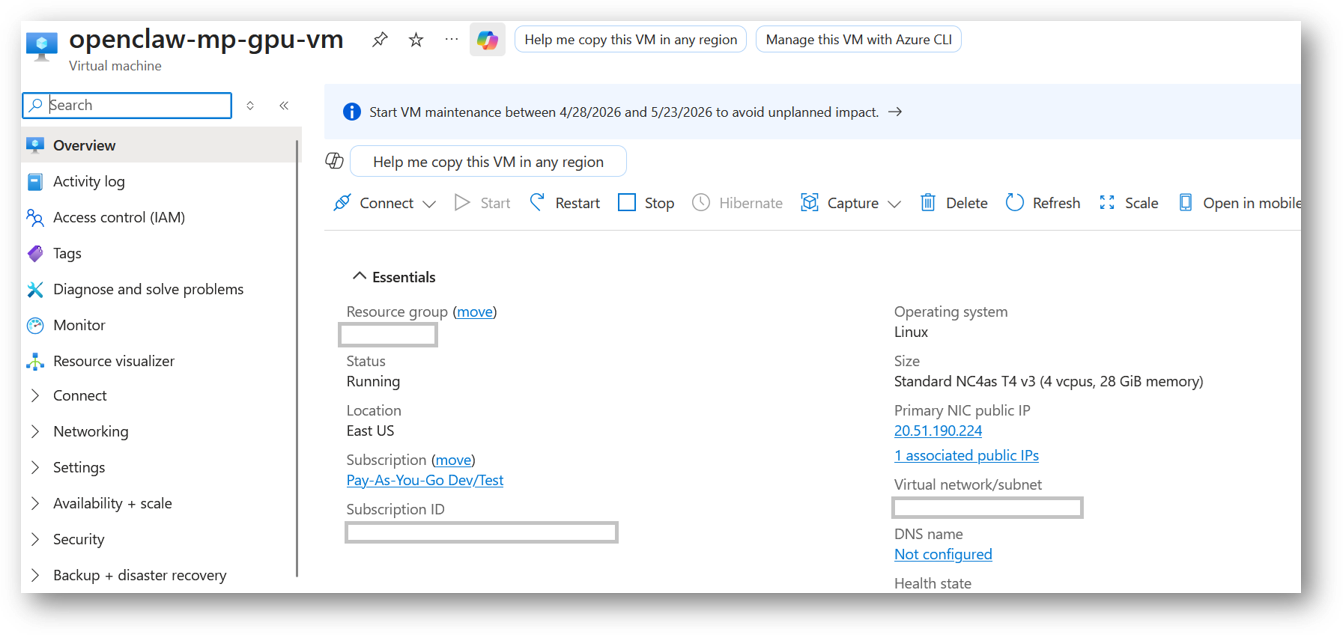Click Manage this VM with Azure CLI
This screenshot has width=1343, height=635.
[859, 40]
